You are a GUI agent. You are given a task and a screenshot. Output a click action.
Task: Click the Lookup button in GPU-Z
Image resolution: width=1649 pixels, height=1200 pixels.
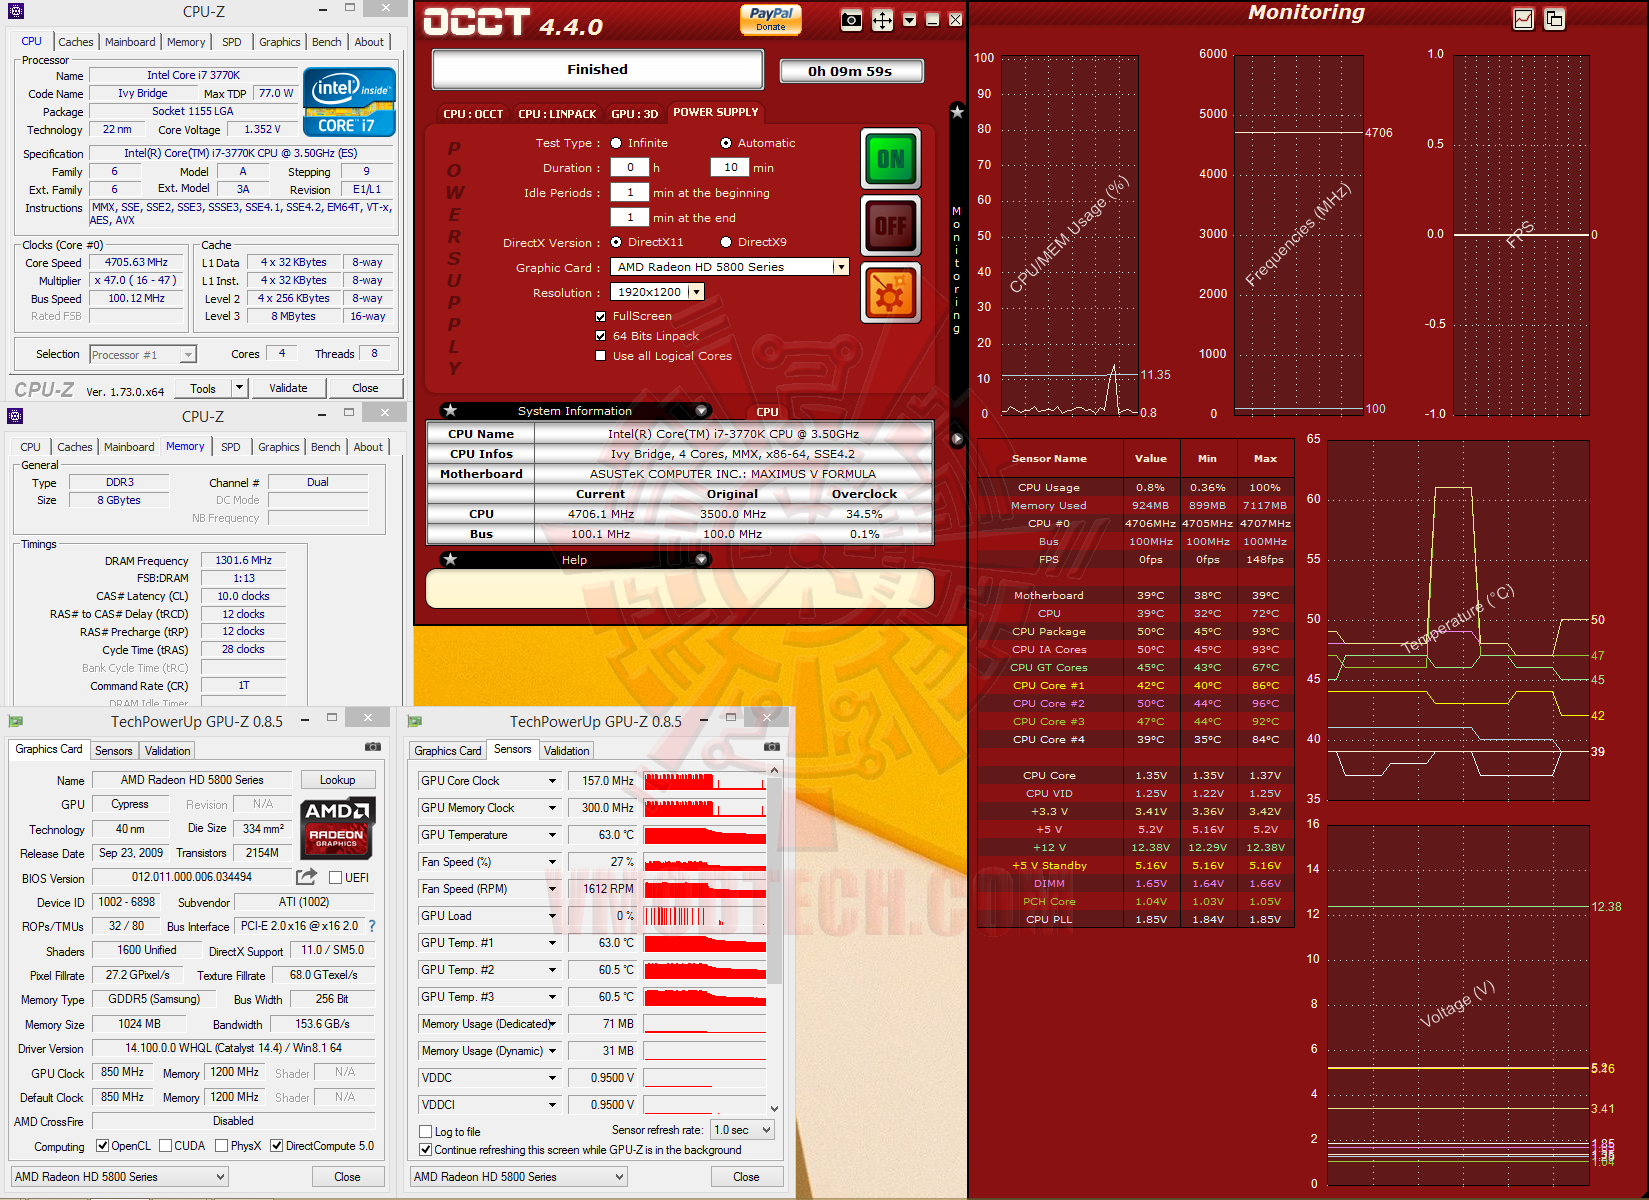tap(337, 780)
